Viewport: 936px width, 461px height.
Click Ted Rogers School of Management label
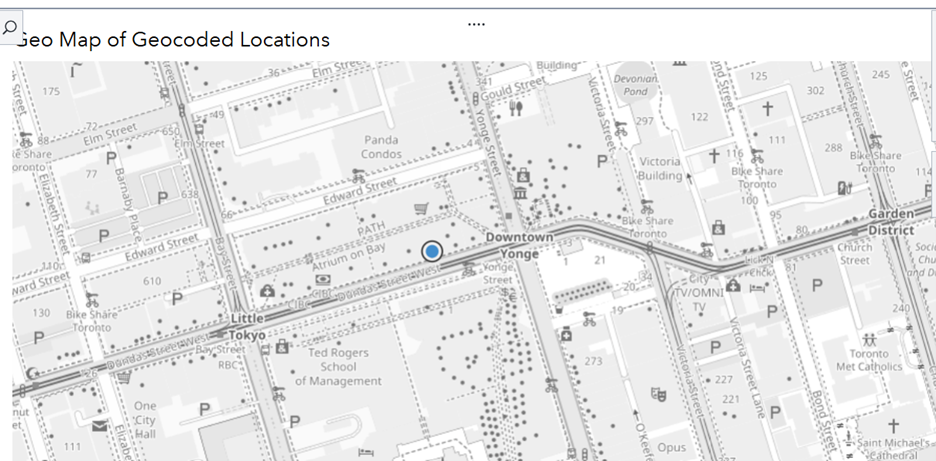point(338,366)
